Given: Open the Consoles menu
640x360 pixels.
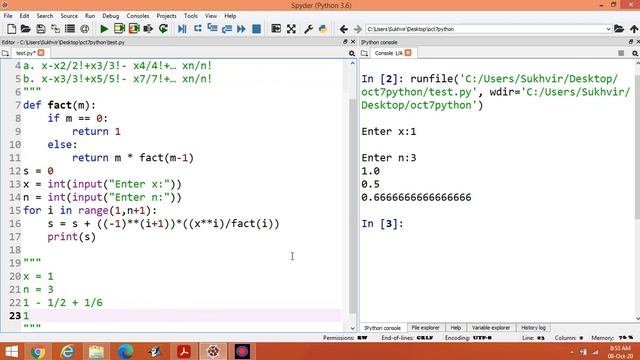Looking at the screenshot, I should 138,16.
